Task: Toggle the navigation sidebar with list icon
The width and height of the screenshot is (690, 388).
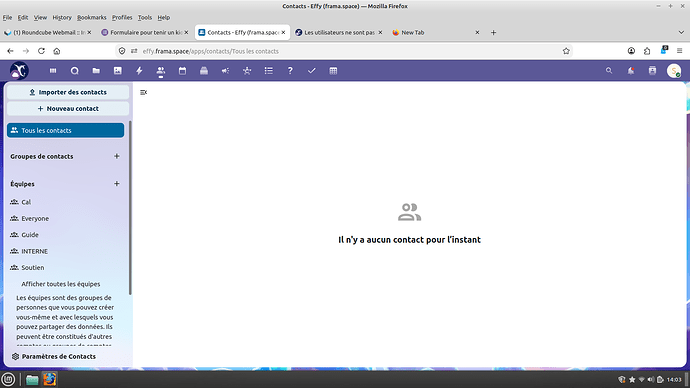Action: [143, 92]
